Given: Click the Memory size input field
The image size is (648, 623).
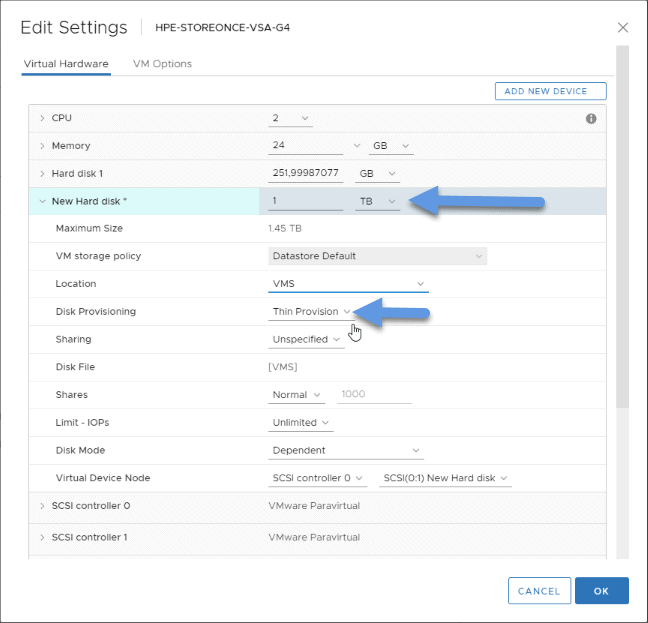Looking at the screenshot, I should click(305, 145).
